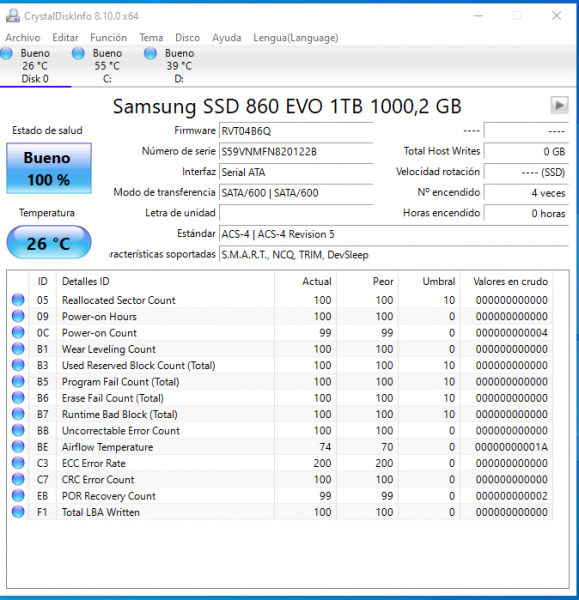This screenshot has height=600, width=579.
Task: Open the Tema menu
Action: click(151, 38)
